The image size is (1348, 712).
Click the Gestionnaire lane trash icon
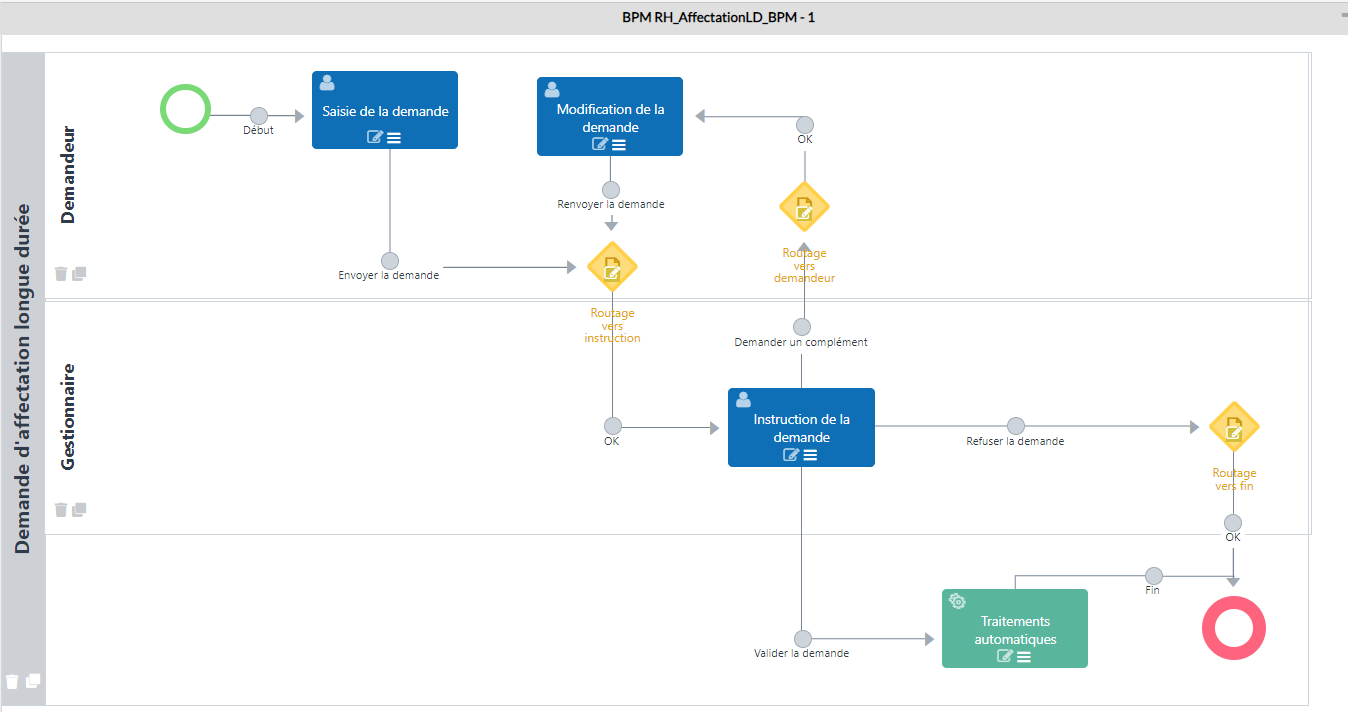pyautogui.click(x=61, y=509)
